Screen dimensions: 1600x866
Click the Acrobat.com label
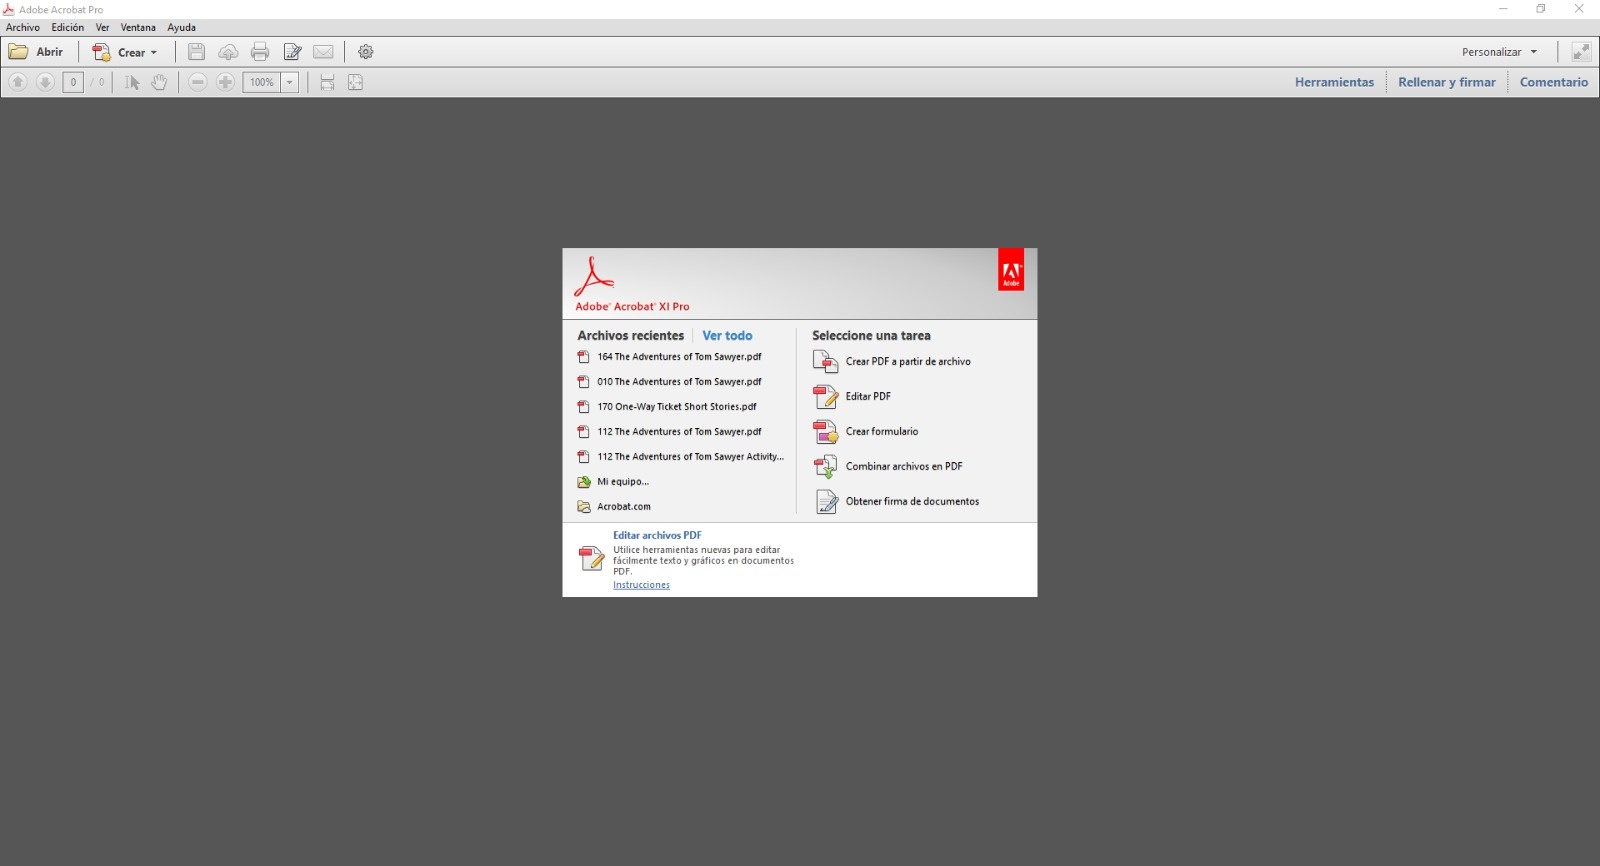click(624, 507)
